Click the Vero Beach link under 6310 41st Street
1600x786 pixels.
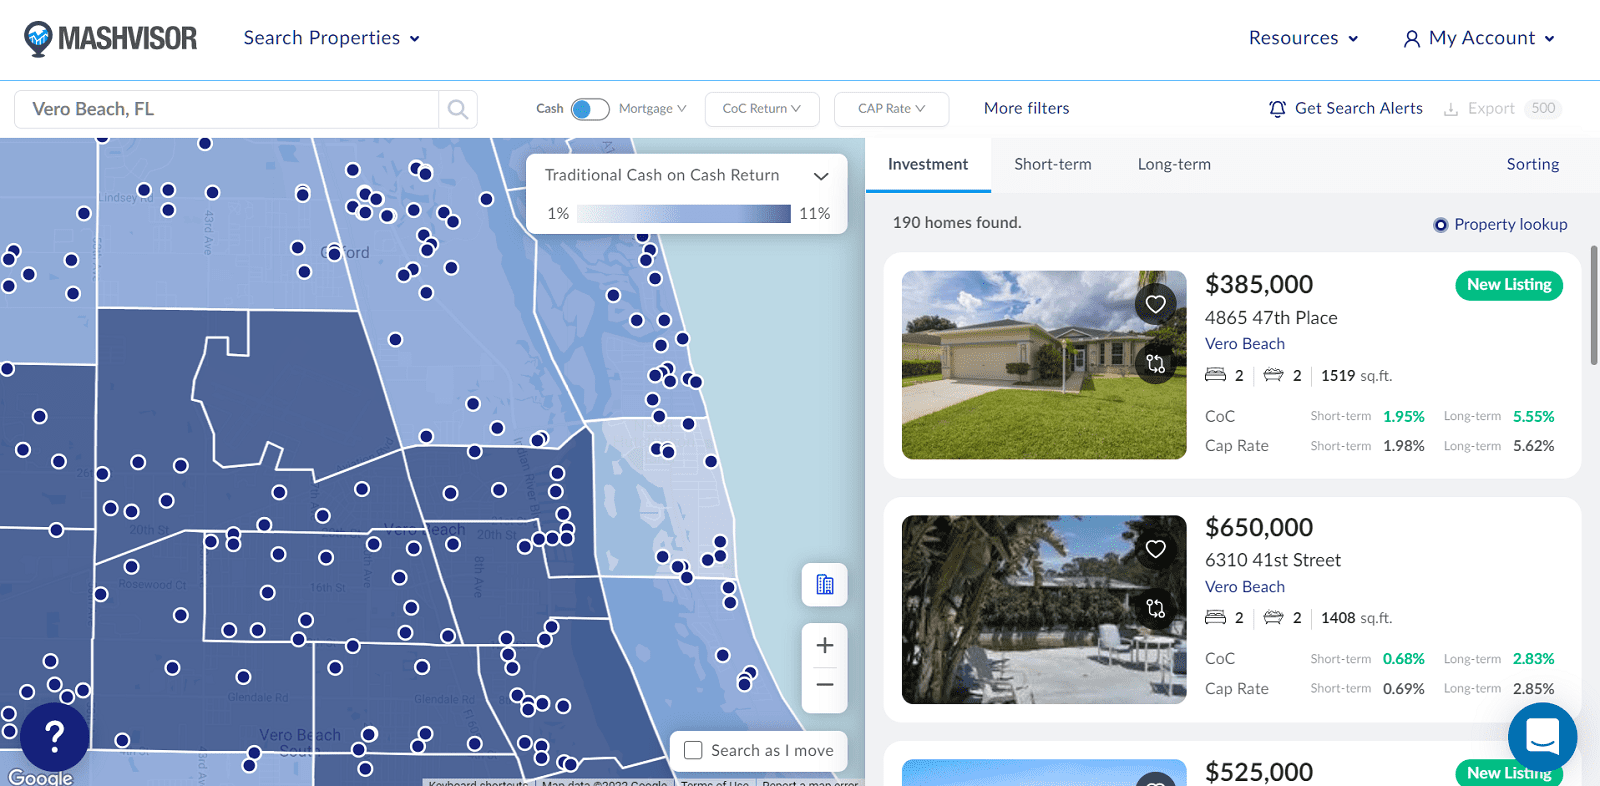pos(1245,587)
